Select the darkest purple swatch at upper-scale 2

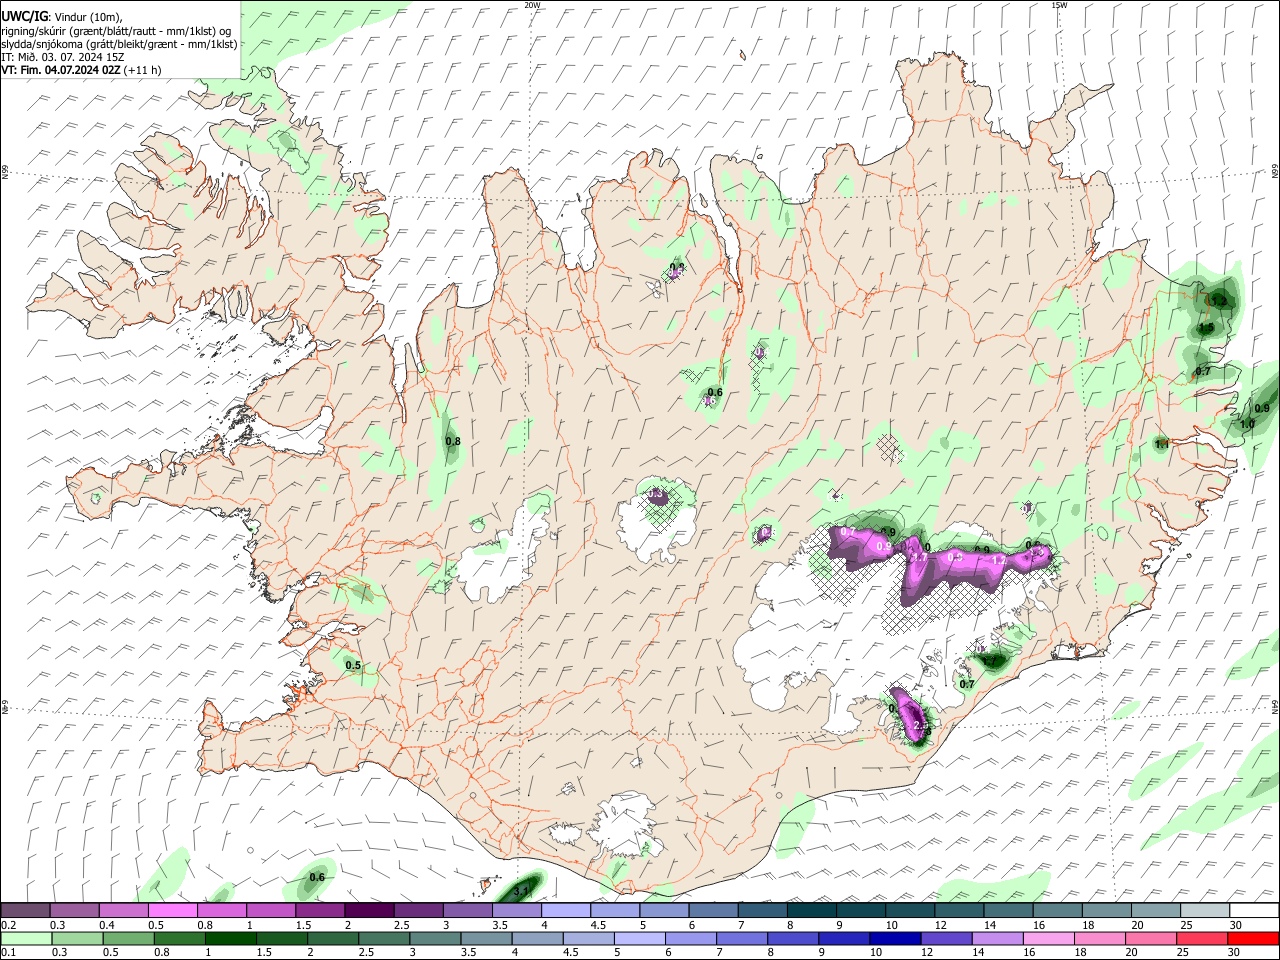click(x=368, y=911)
